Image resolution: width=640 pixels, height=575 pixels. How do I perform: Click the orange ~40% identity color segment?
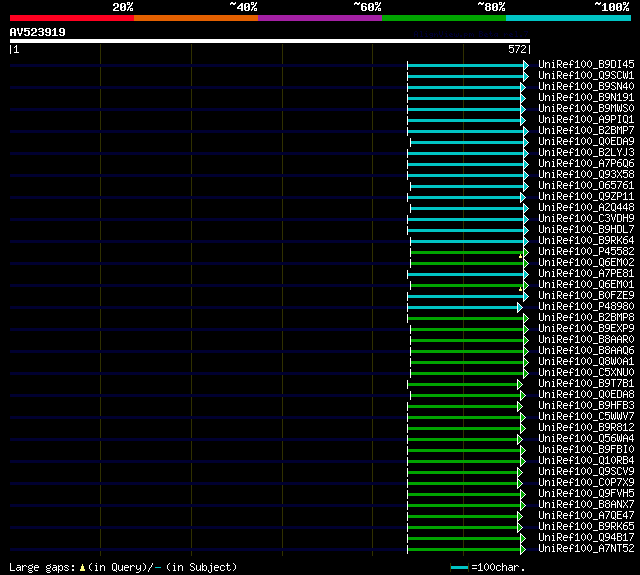[196, 18]
